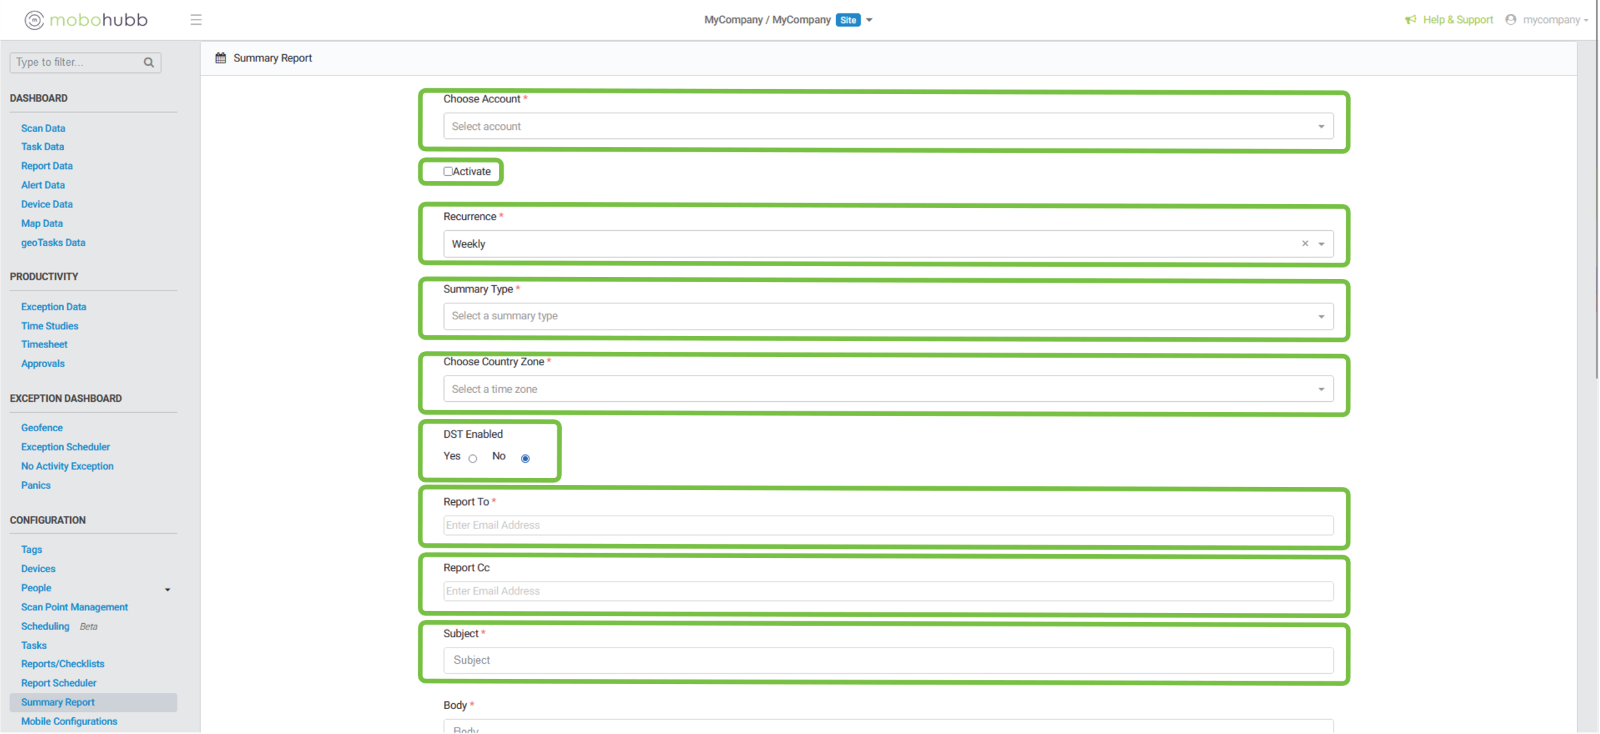The height and width of the screenshot is (734, 1600).
Task: Click the Report To email field
Action: click(x=887, y=525)
